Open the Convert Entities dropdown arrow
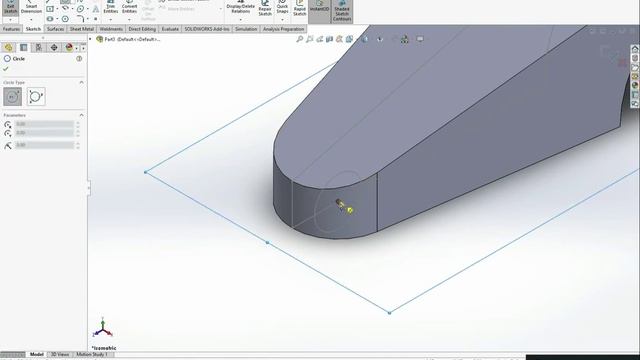This screenshot has width=640, height=360. point(129,19)
